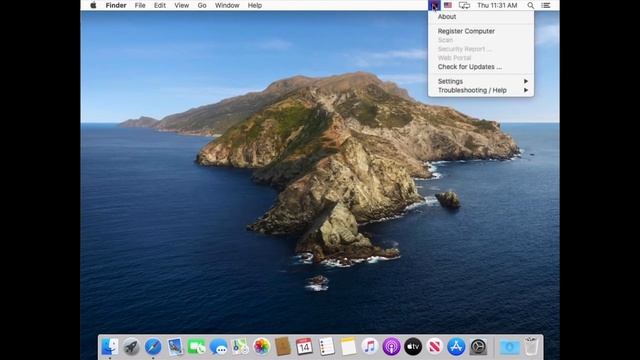Launch Apple TV app from Dock

click(413, 347)
